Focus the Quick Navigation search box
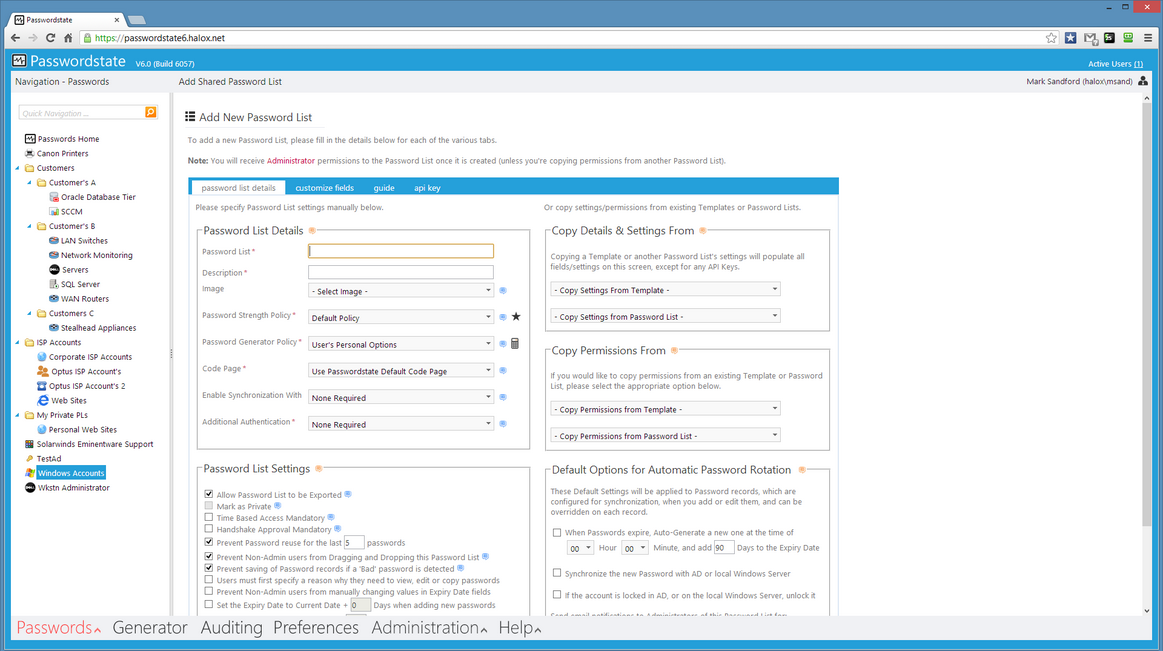The width and height of the screenshot is (1163, 651). (x=82, y=113)
